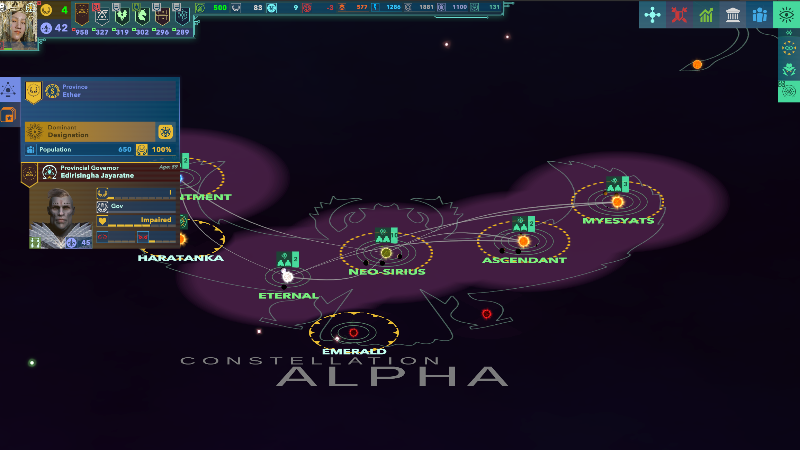
Task: Click the house banner showing 296
Action: (162, 15)
